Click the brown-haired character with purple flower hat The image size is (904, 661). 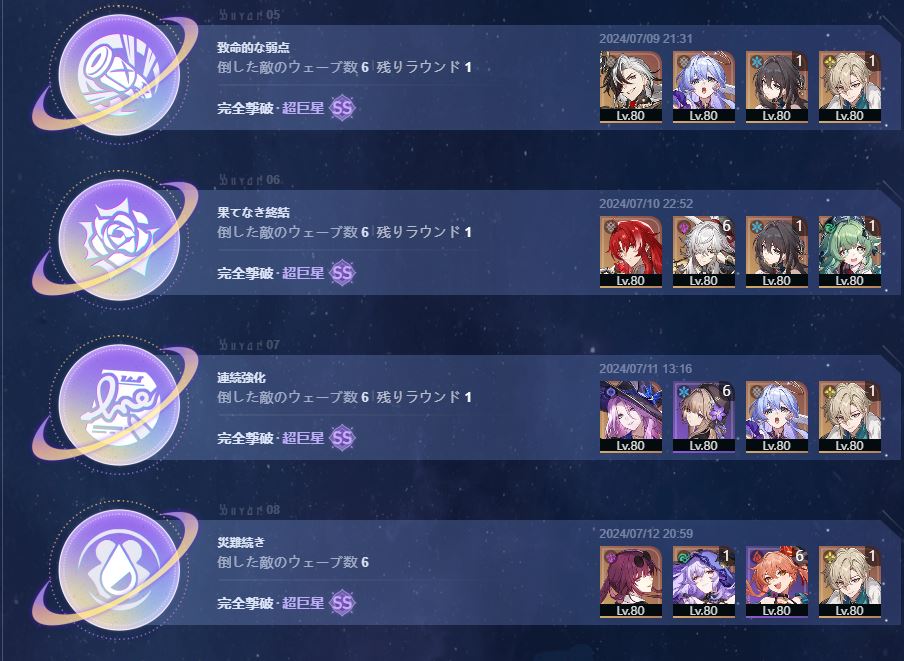704,417
